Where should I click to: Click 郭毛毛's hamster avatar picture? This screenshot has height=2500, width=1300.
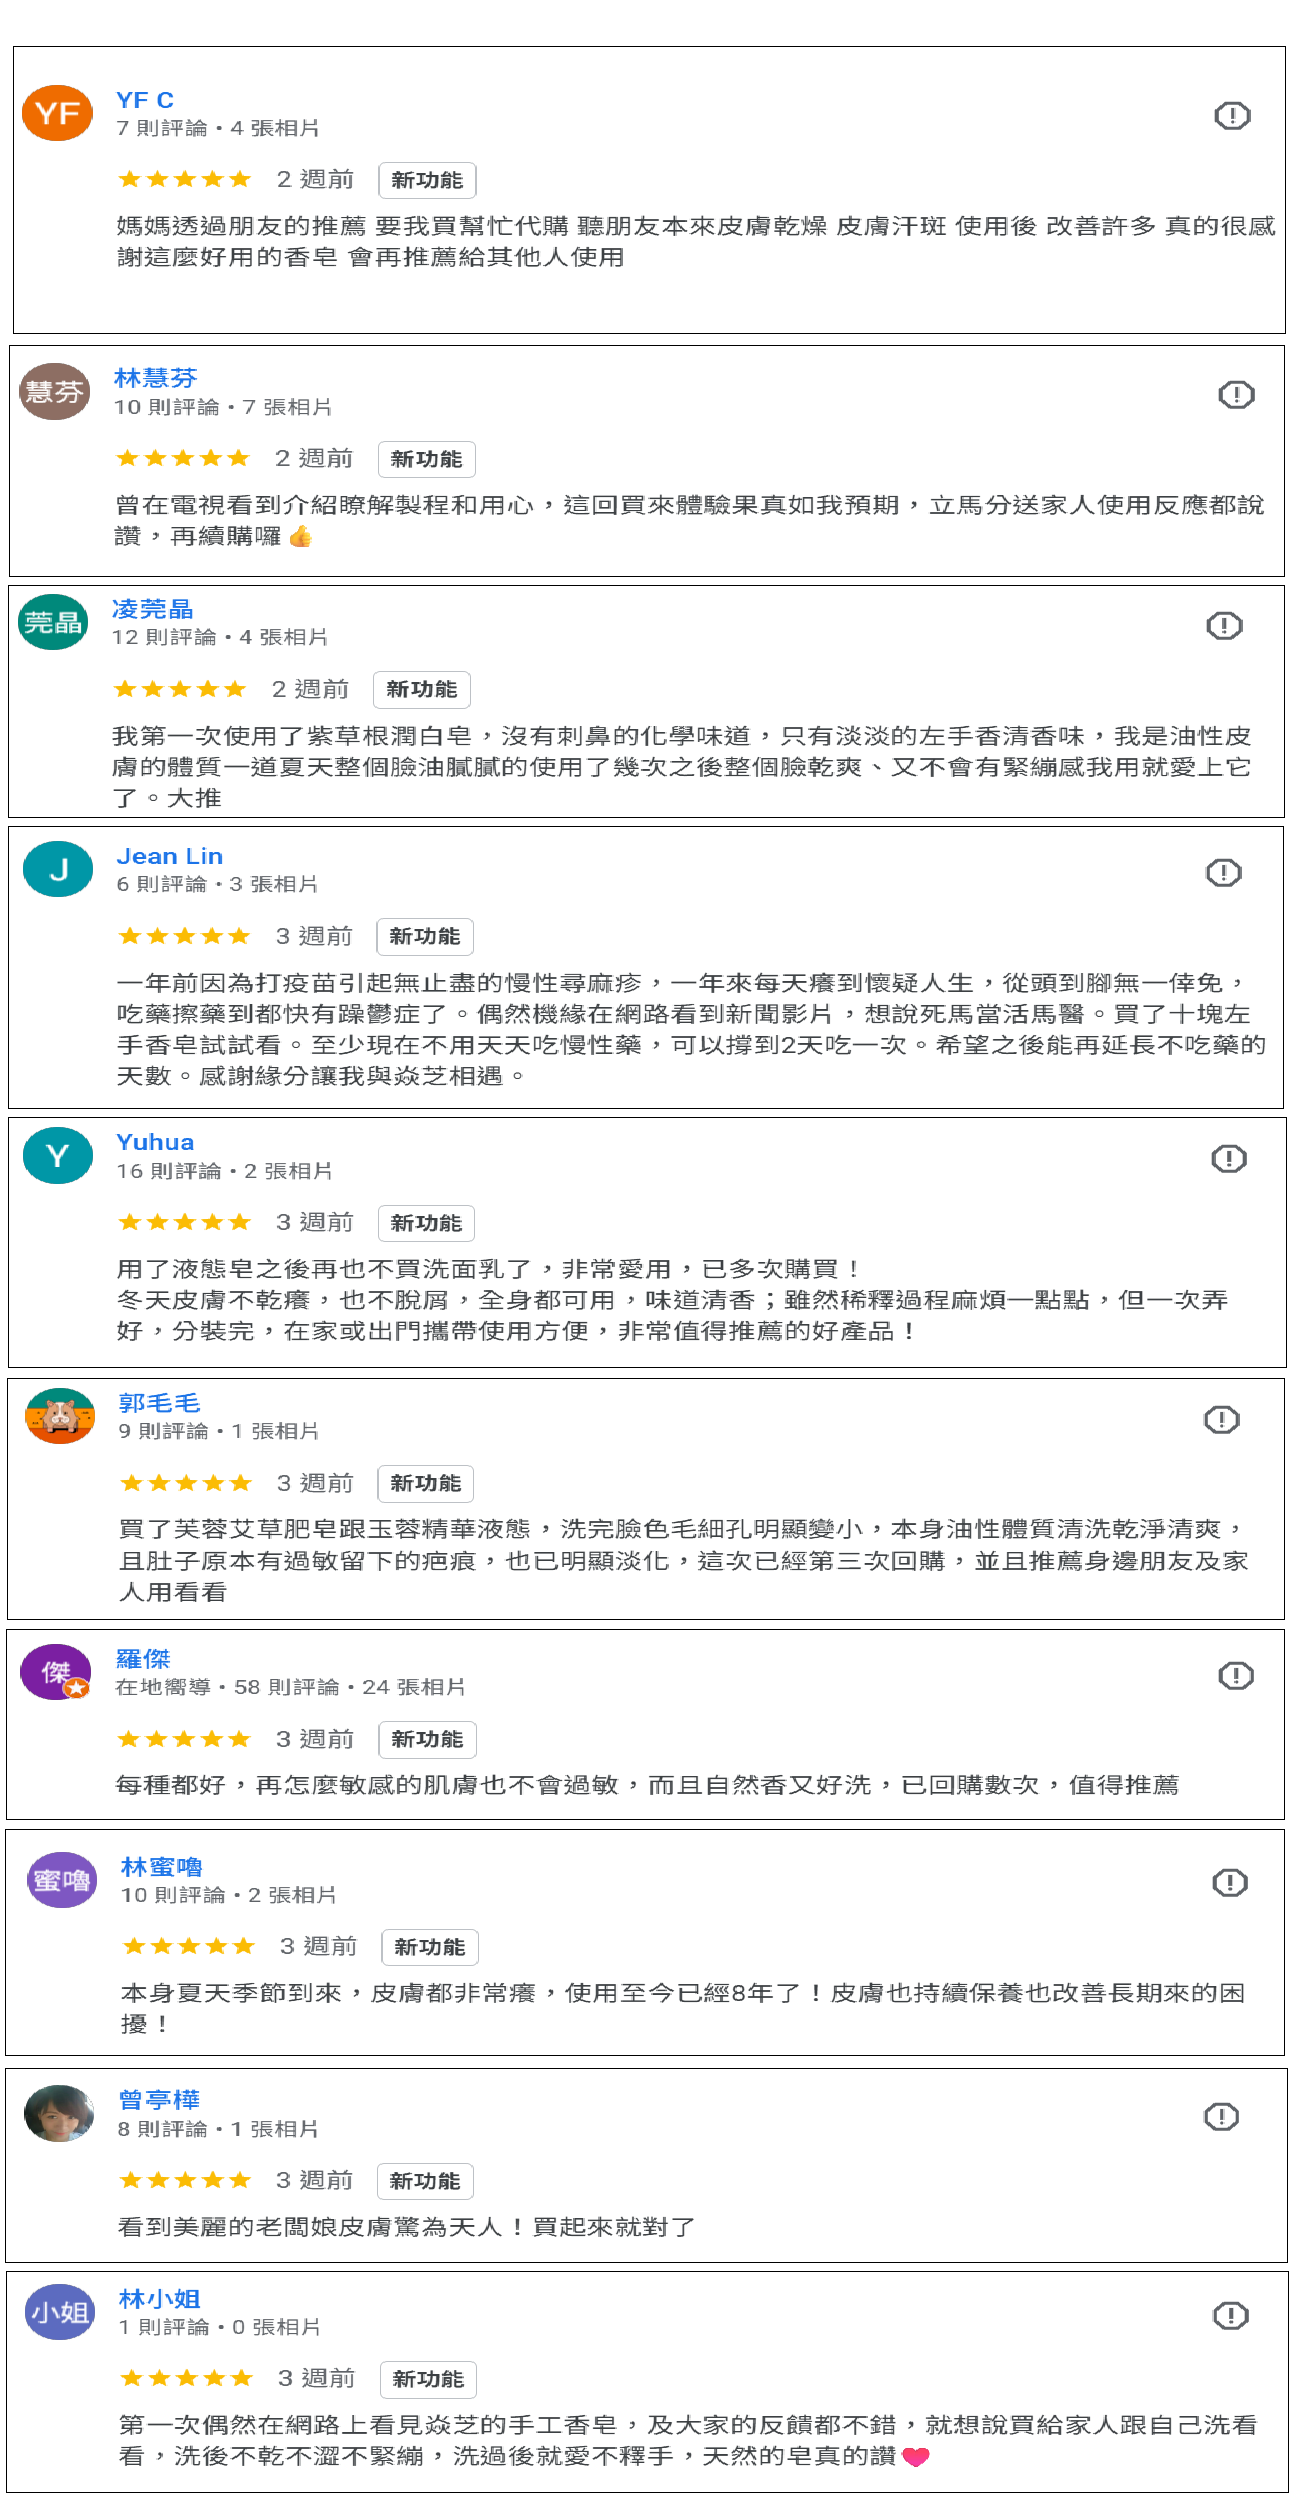pyautogui.click(x=60, y=1416)
